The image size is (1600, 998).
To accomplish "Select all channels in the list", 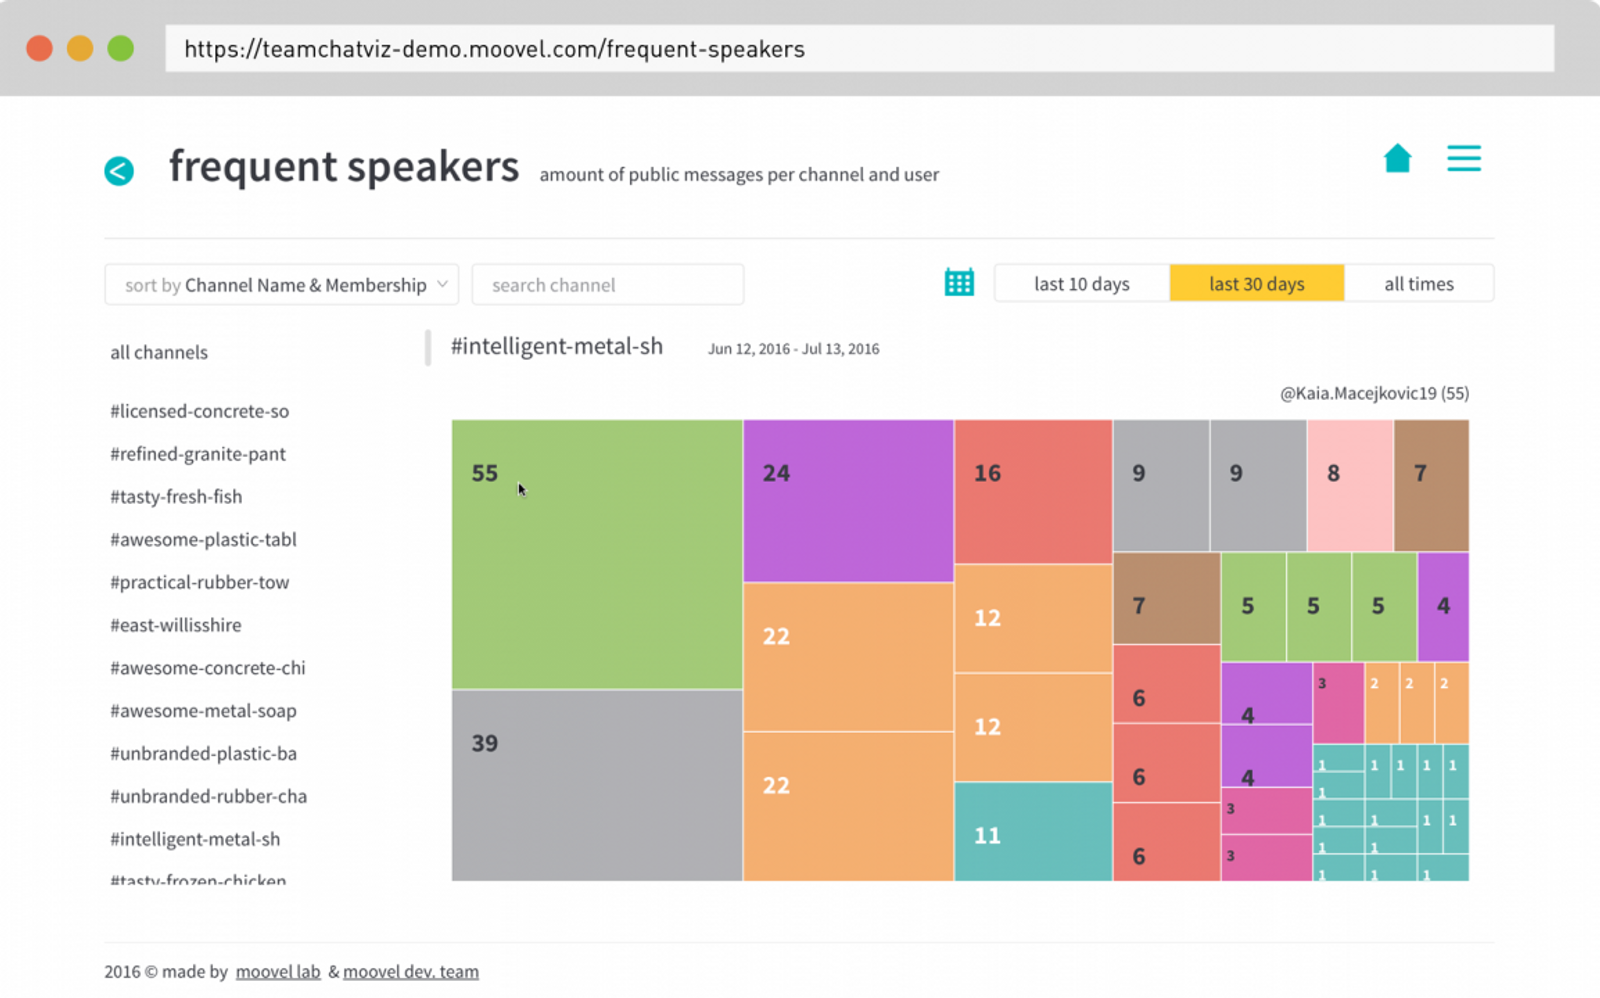I will coord(159,352).
